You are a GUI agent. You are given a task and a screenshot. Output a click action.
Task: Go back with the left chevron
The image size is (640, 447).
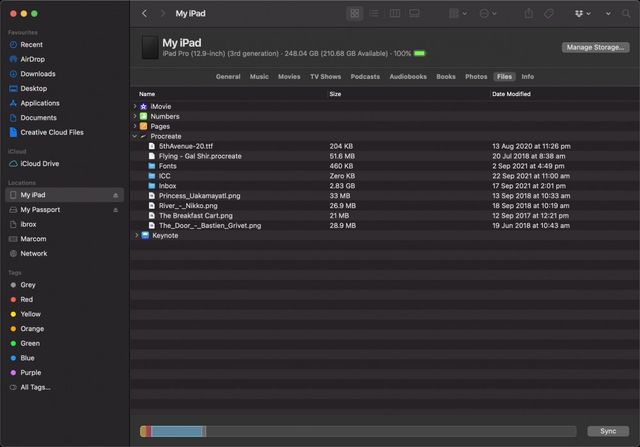tap(144, 13)
